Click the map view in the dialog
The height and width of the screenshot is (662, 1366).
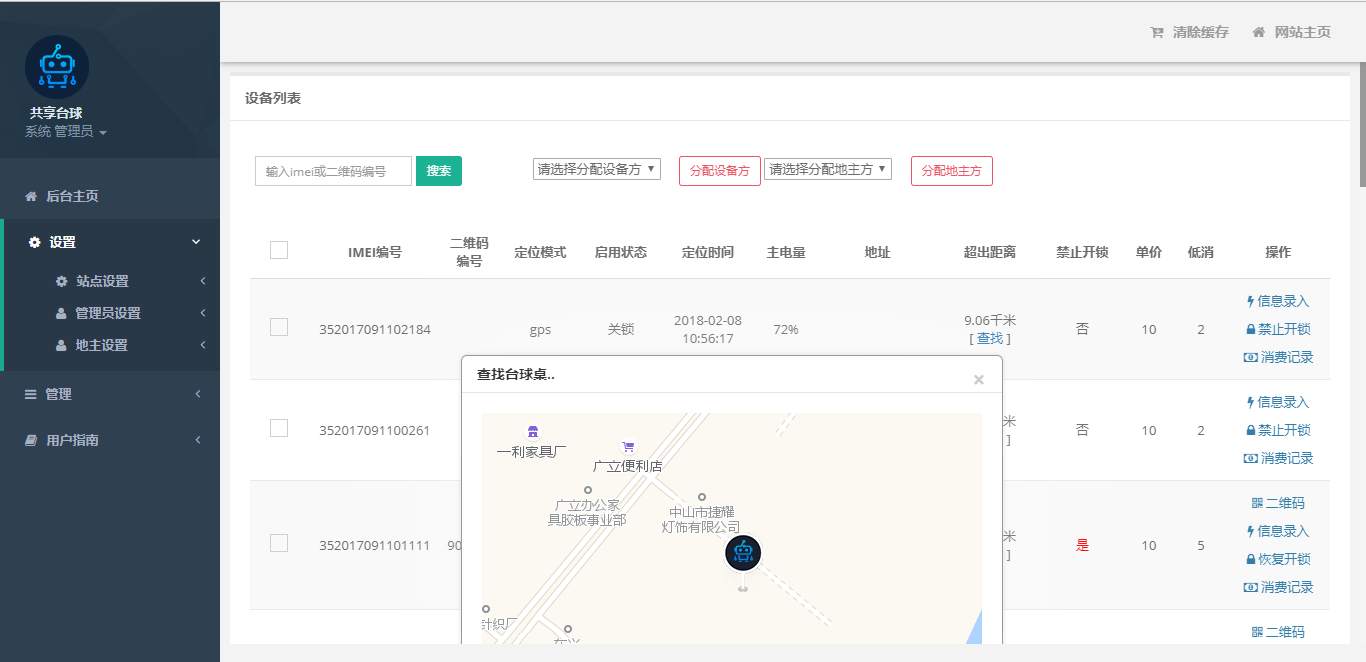point(732,529)
